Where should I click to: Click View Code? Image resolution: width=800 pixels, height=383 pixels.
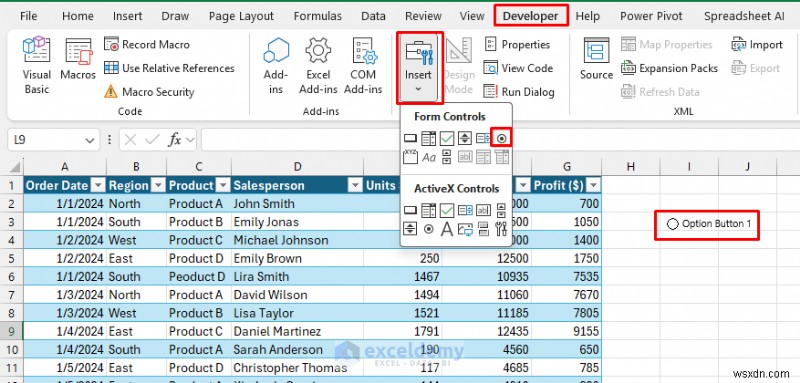[518, 68]
